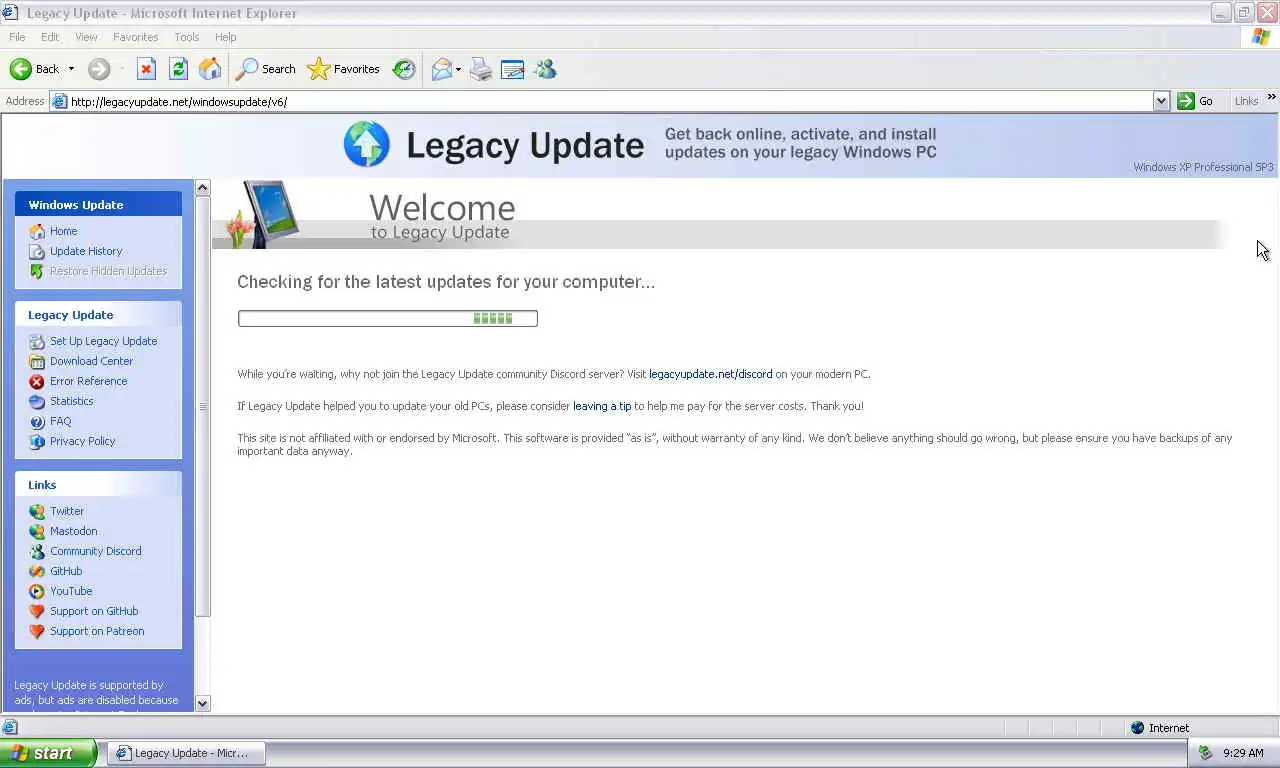Click the YouTube icon in Links

[37, 591]
